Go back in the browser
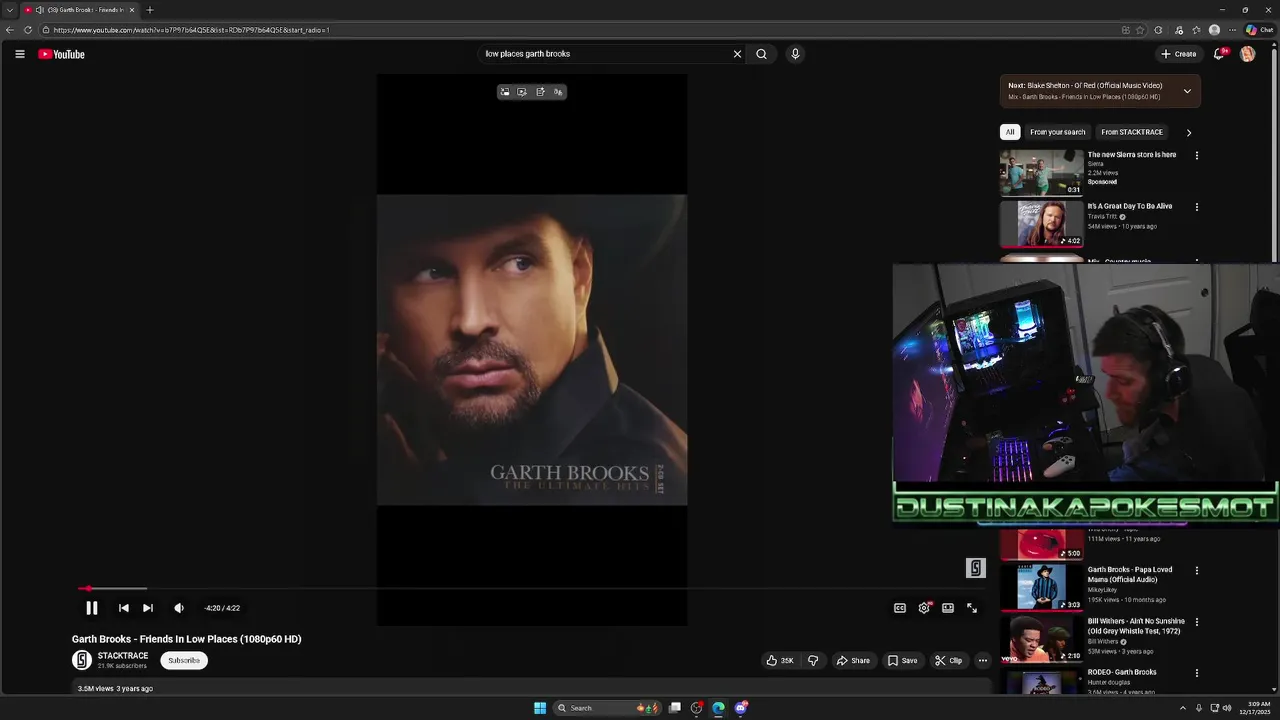This screenshot has height=720, width=1280. pyautogui.click(x=10, y=30)
